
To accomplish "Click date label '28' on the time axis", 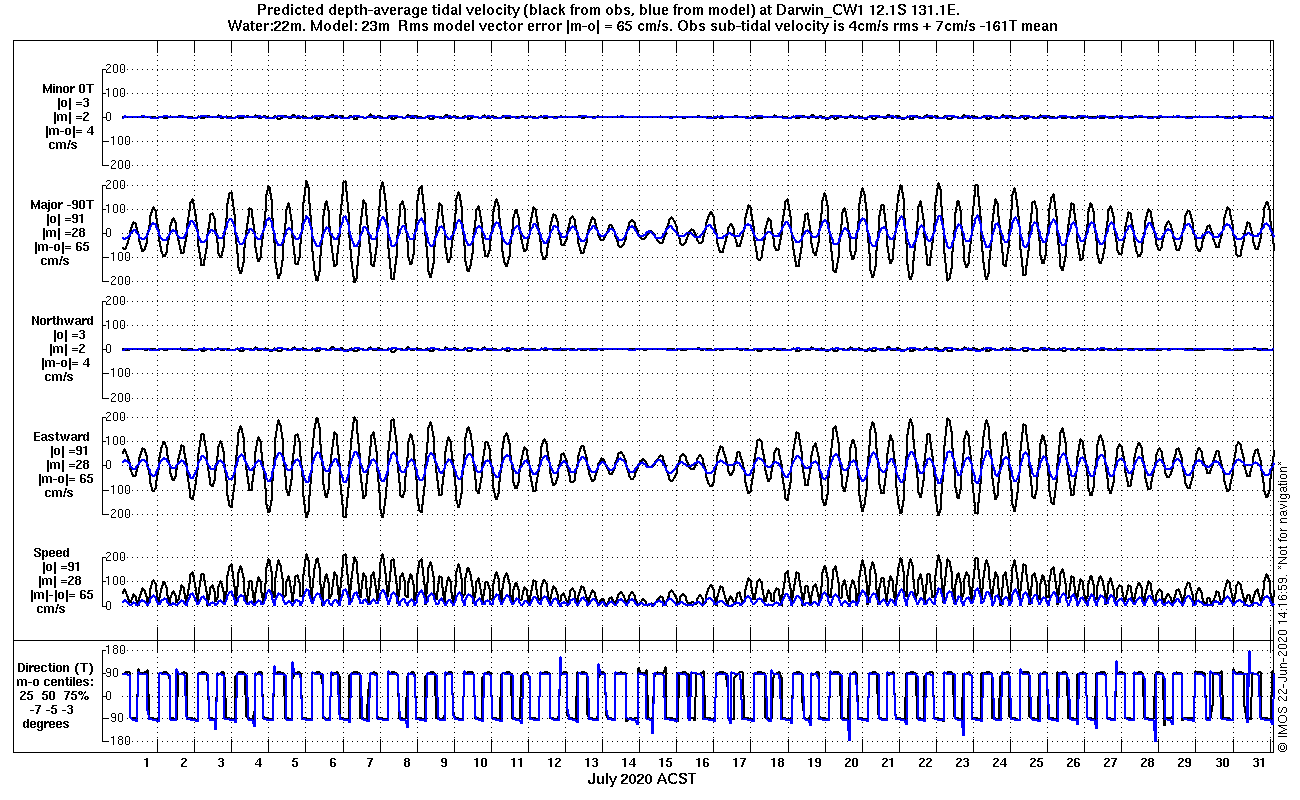I will [x=1147, y=762].
